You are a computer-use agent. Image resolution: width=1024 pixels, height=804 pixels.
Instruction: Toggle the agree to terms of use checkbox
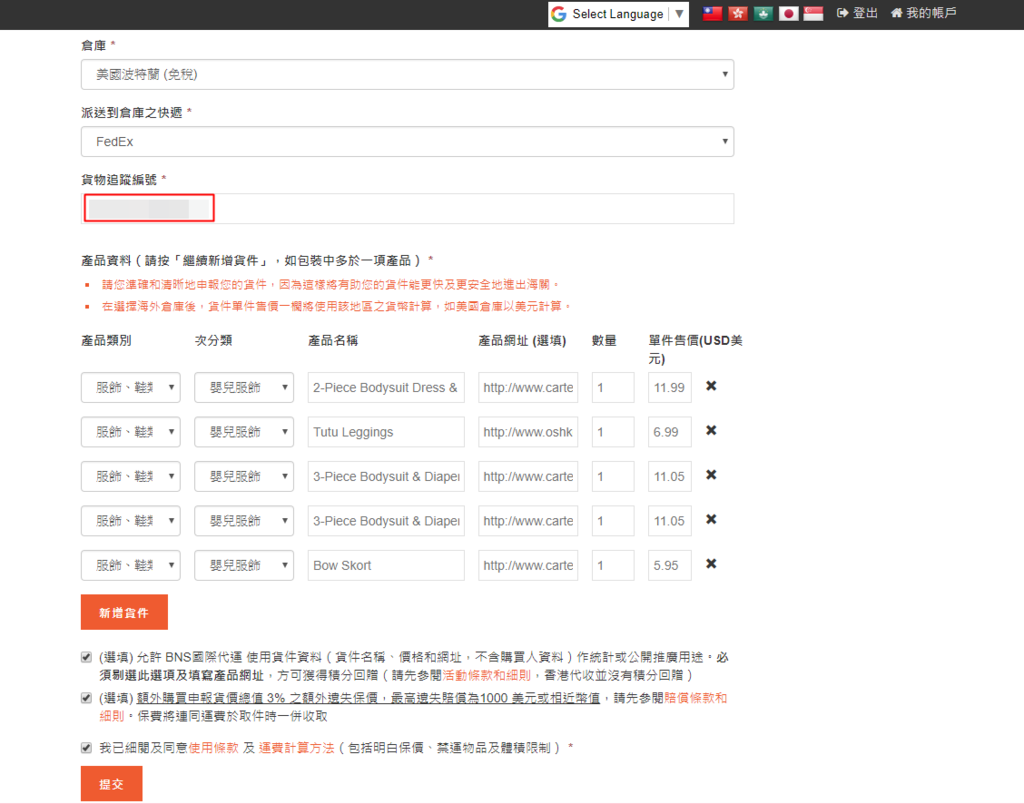pos(86,747)
